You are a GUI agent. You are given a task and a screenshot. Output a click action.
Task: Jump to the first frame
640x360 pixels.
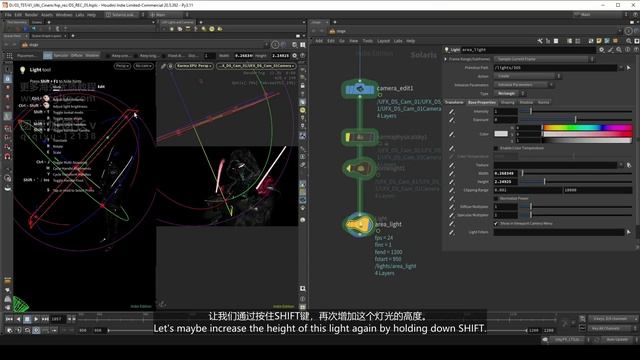point(9,319)
